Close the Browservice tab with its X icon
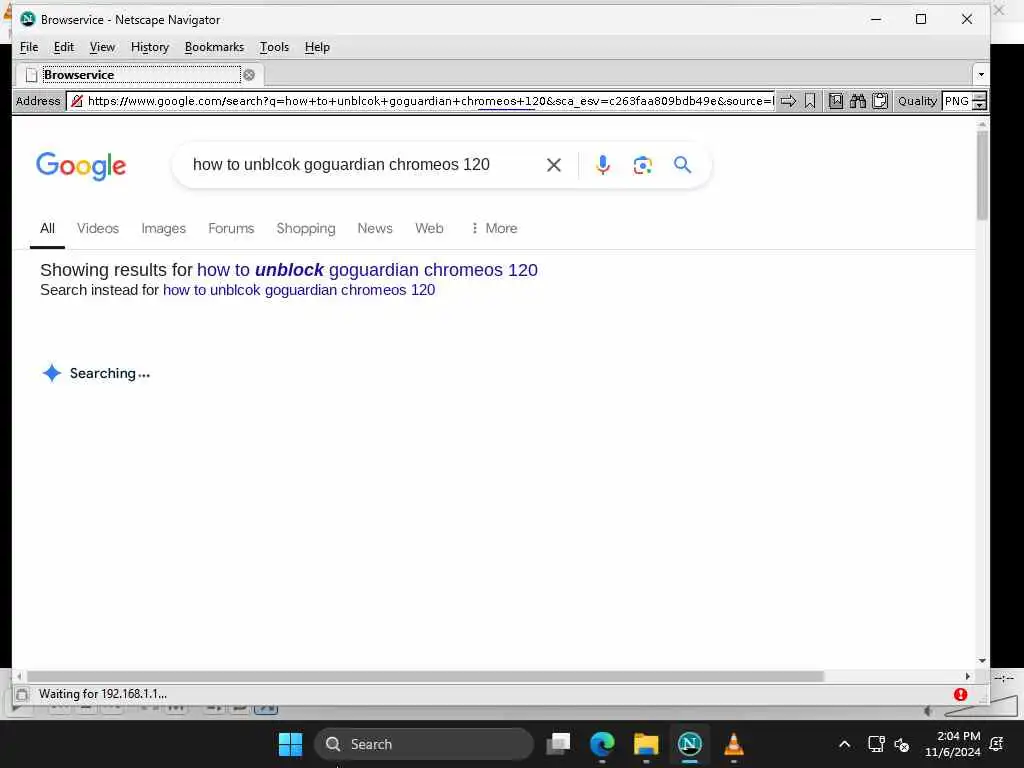This screenshot has height=768, width=1024. click(249, 74)
